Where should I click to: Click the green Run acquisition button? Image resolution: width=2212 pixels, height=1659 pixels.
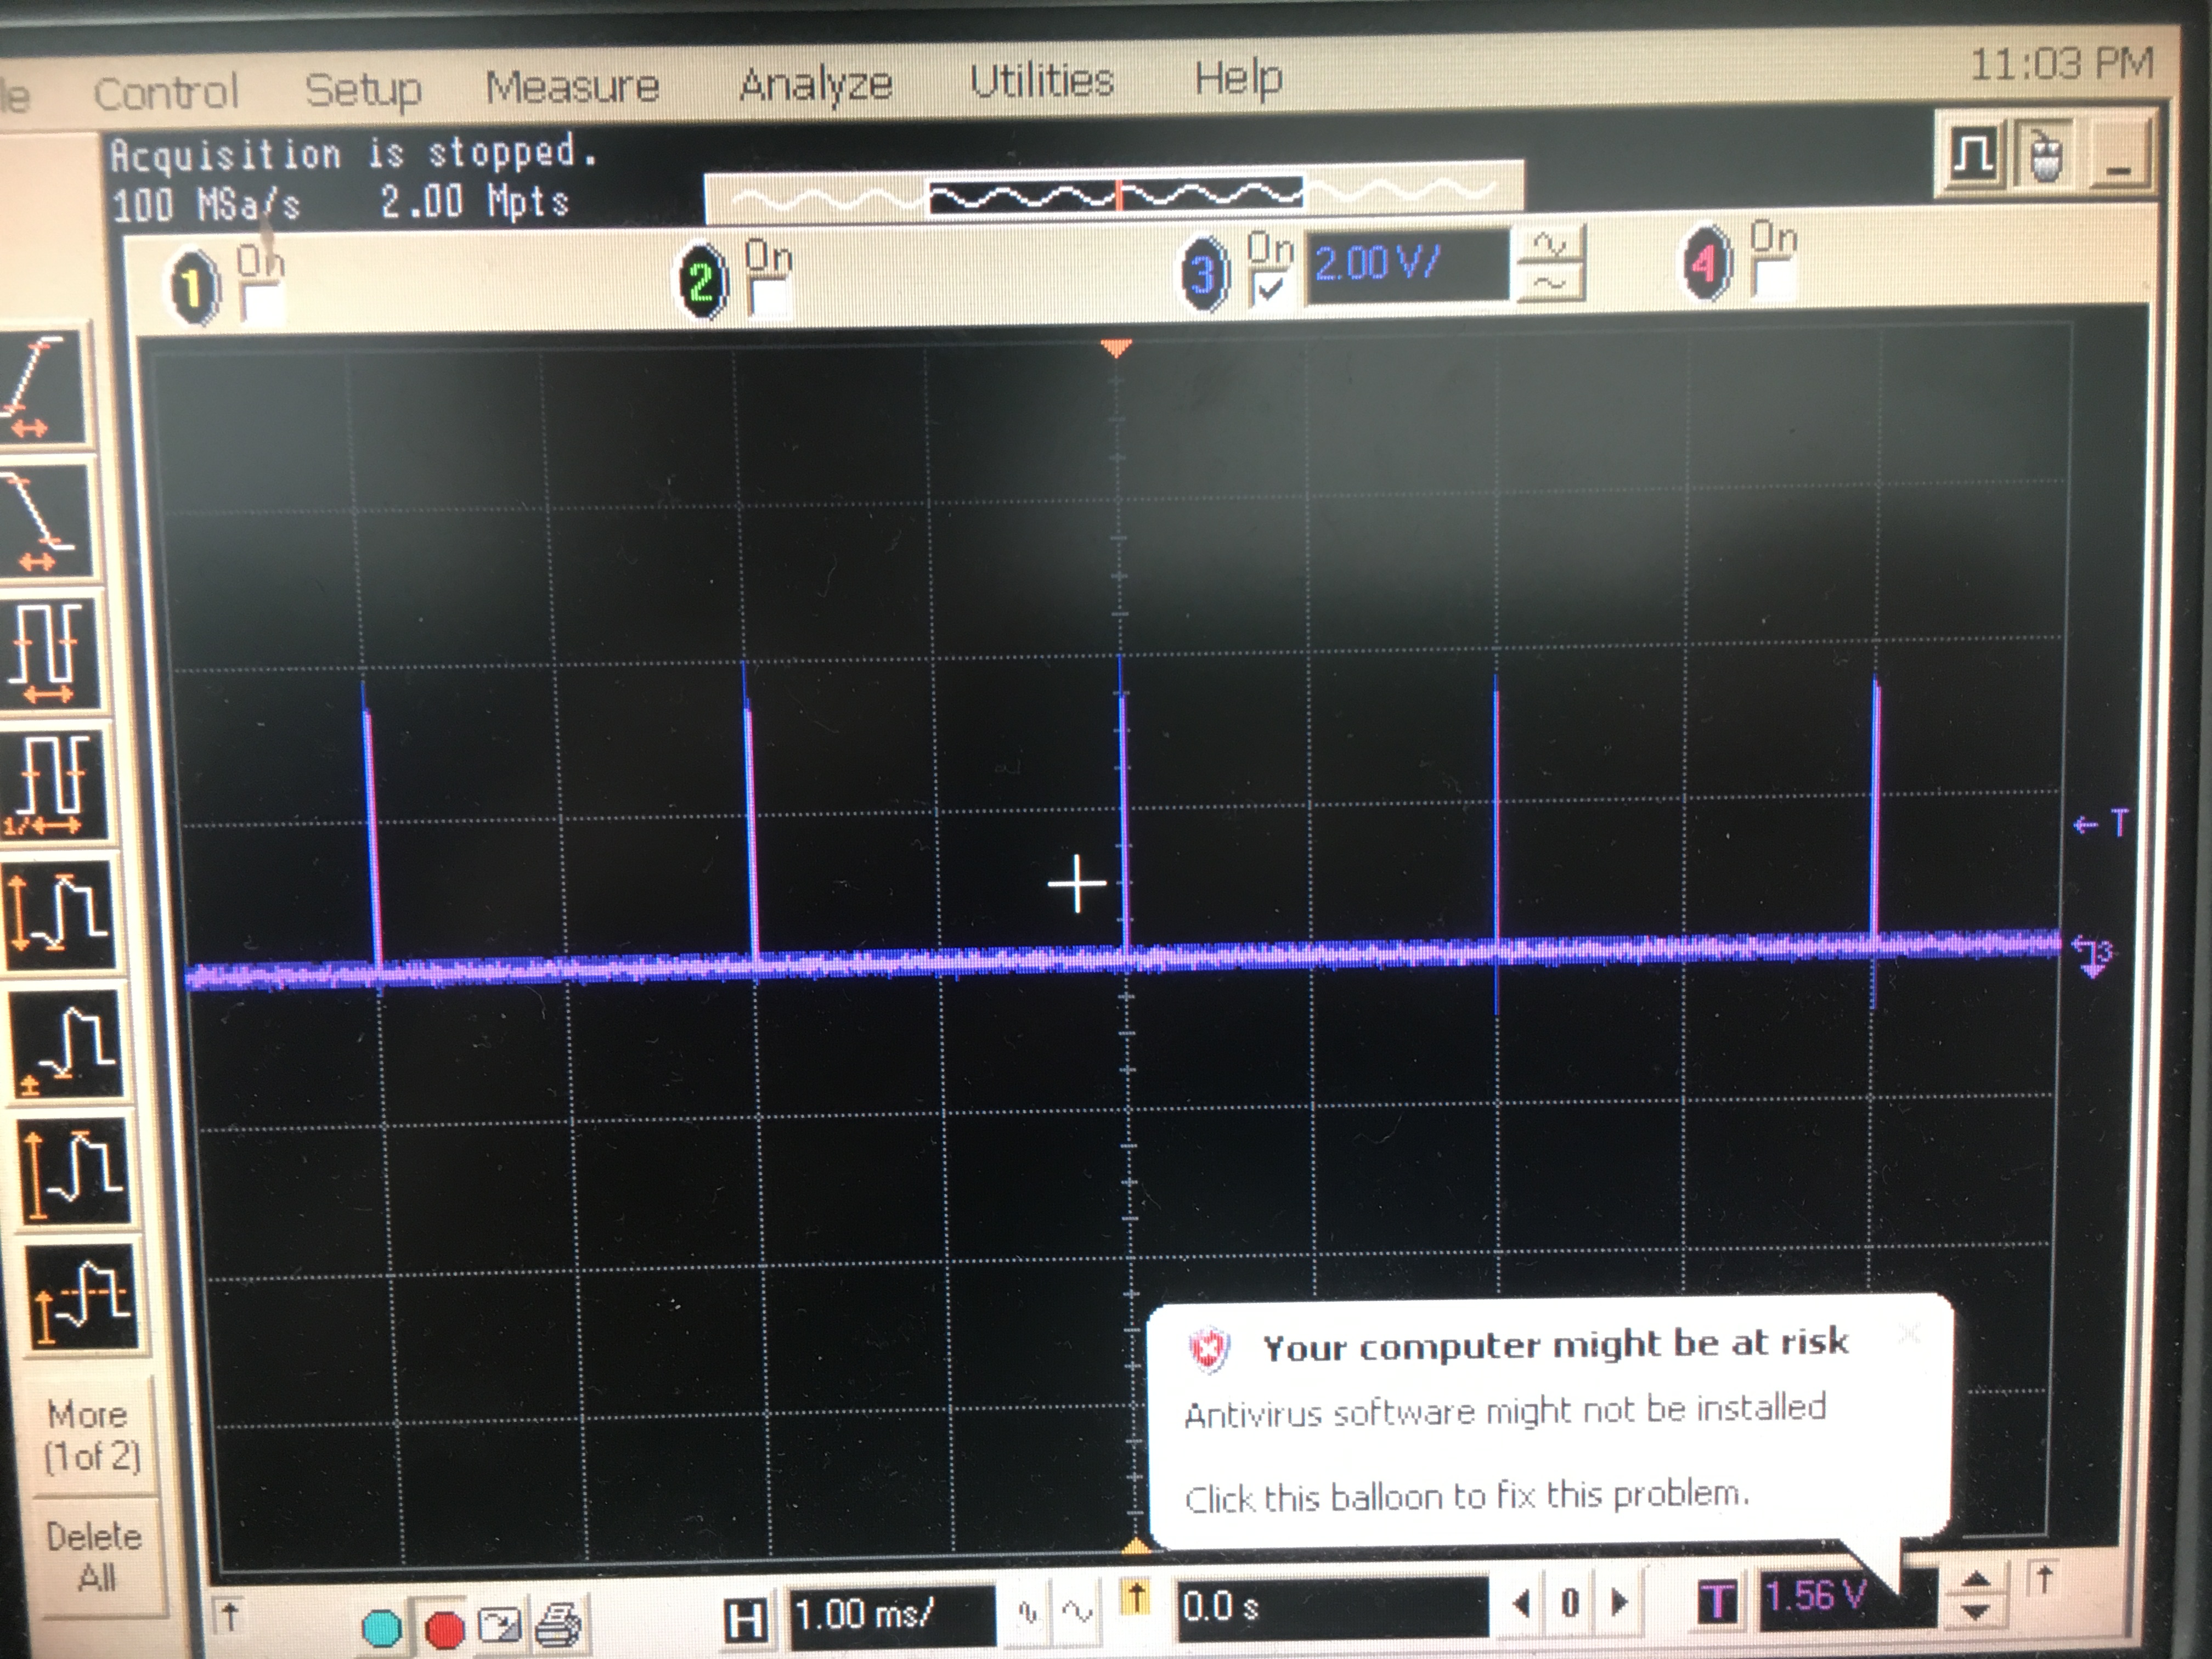coord(381,1628)
